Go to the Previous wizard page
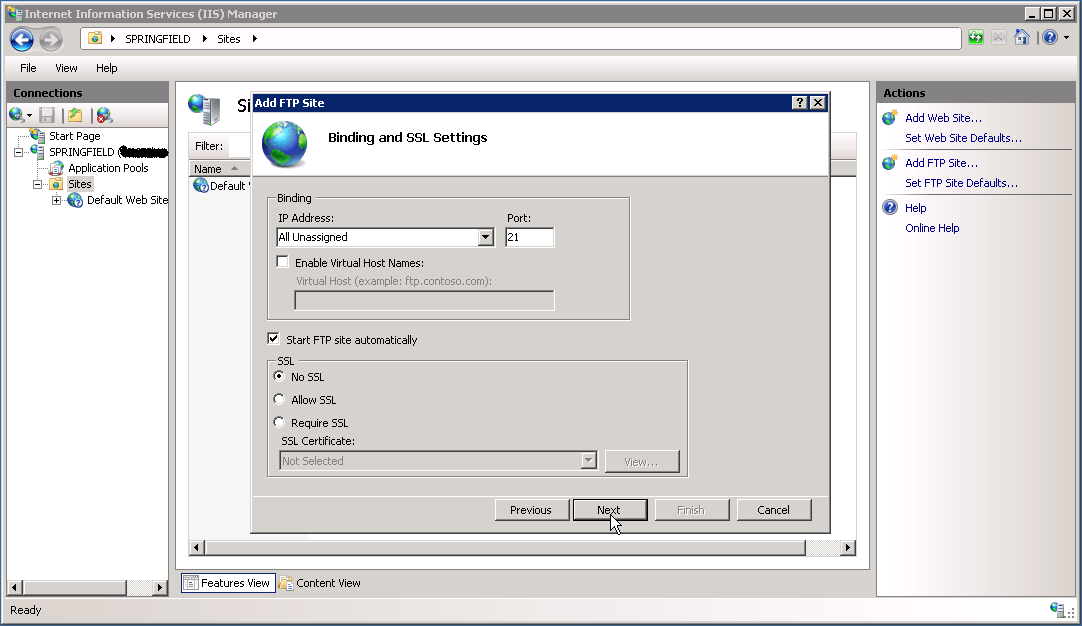The height and width of the screenshot is (626, 1082). coord(531,510)
